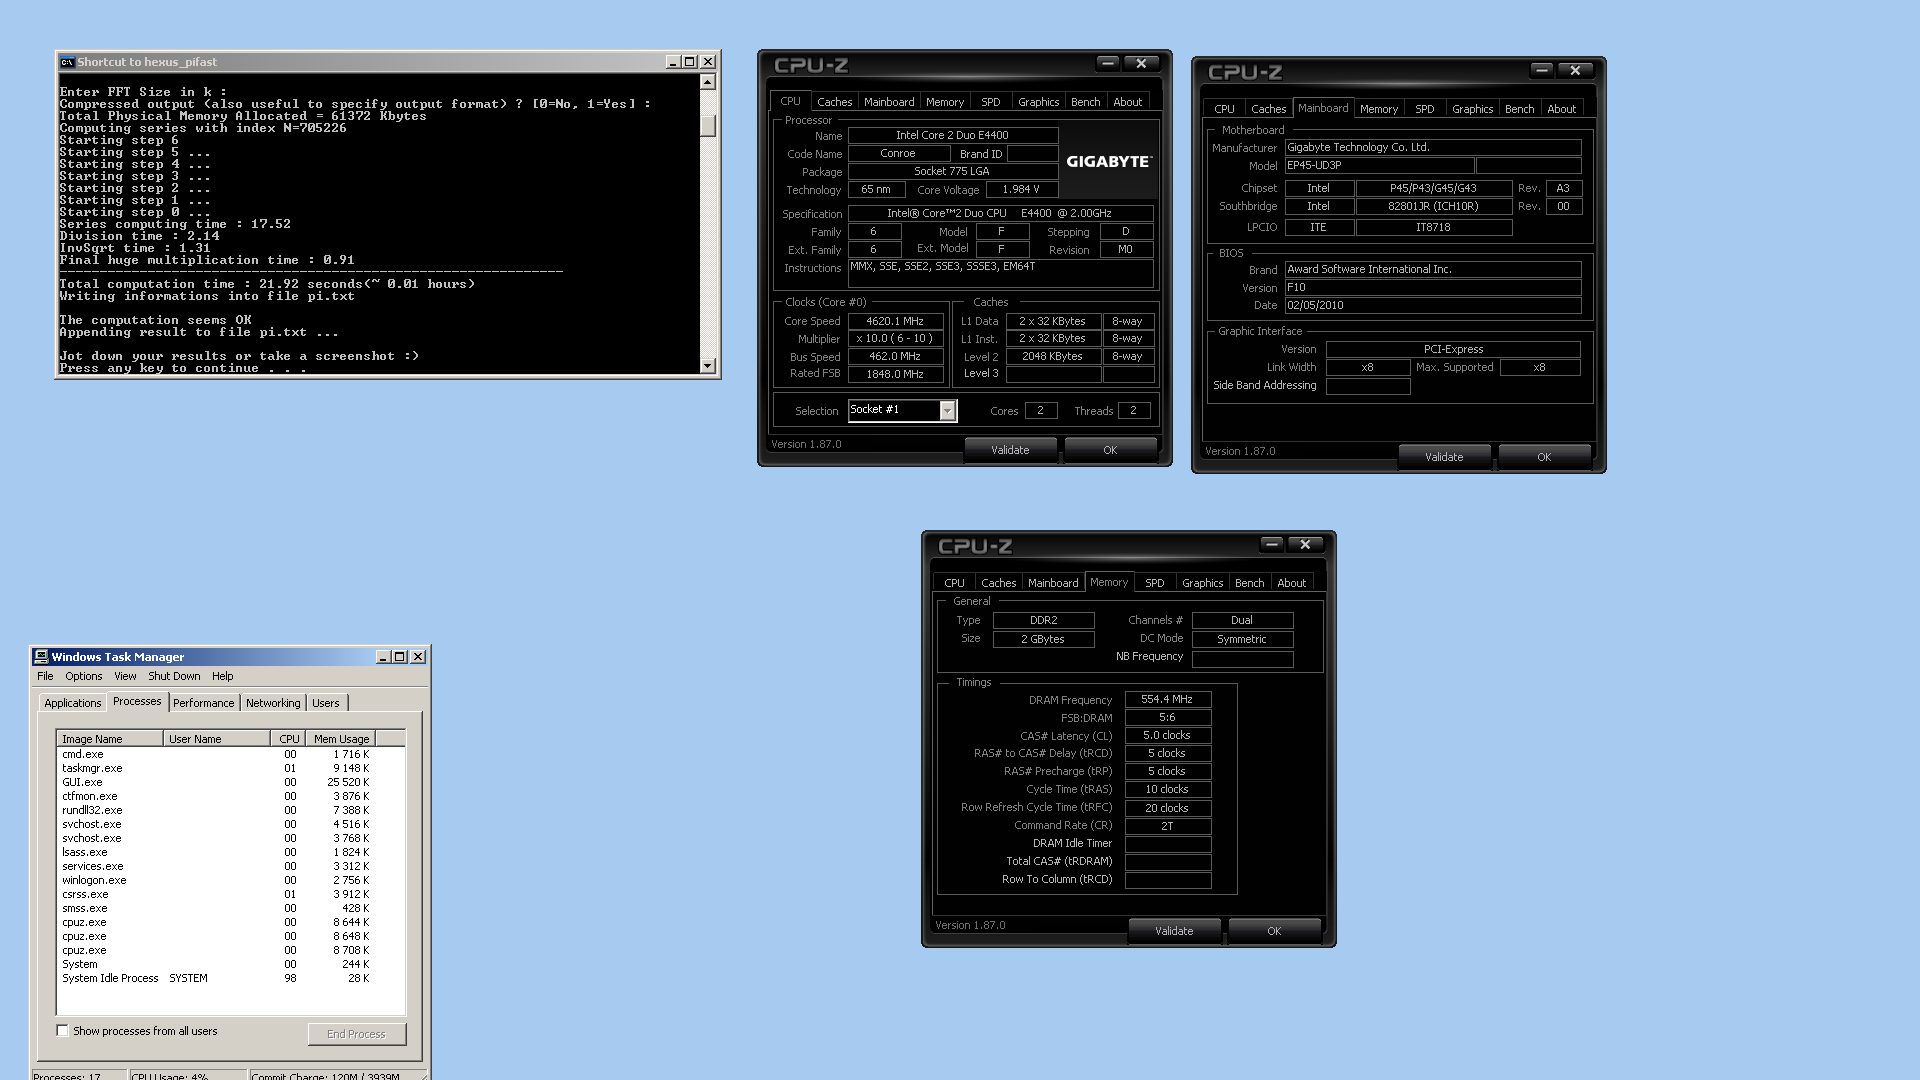Image resolution: width=1920 pixels, height=1080 pixels.
Task: Open Help menu in Task Manager
Action: [x=222, y=676]
